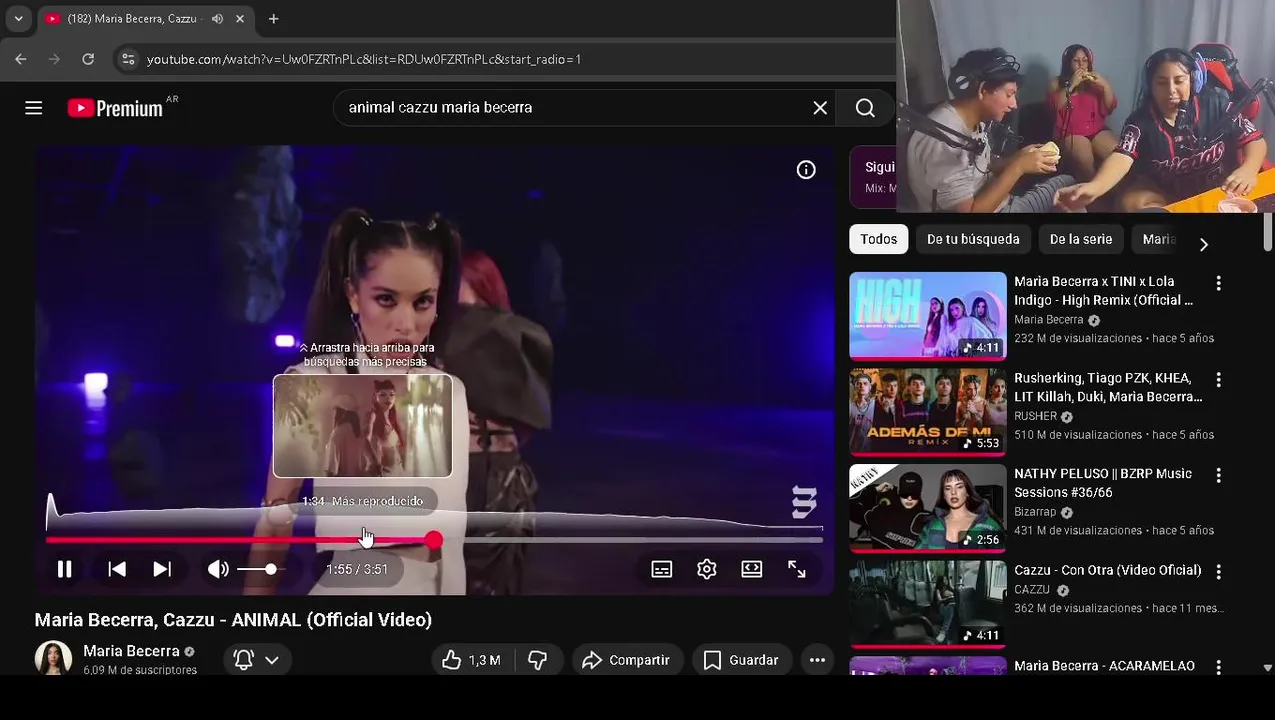Open more actions three-dot button
Viewport: 1275px width, 720px height.
coord(817,660)
